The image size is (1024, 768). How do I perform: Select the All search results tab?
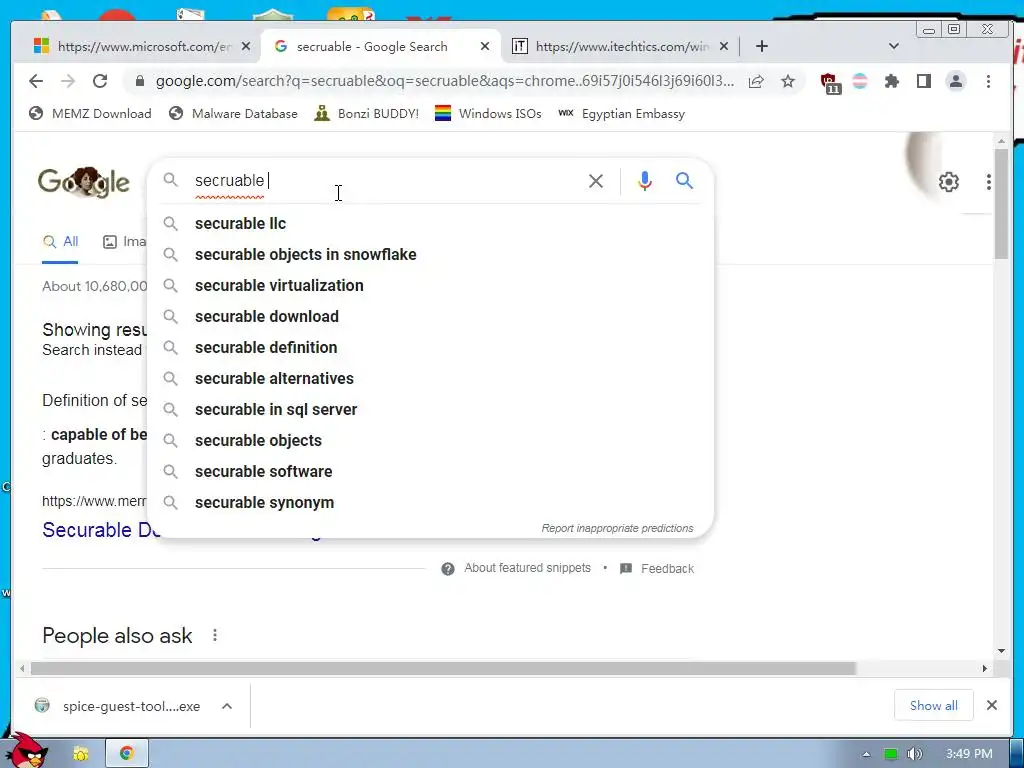pos(60,242)
